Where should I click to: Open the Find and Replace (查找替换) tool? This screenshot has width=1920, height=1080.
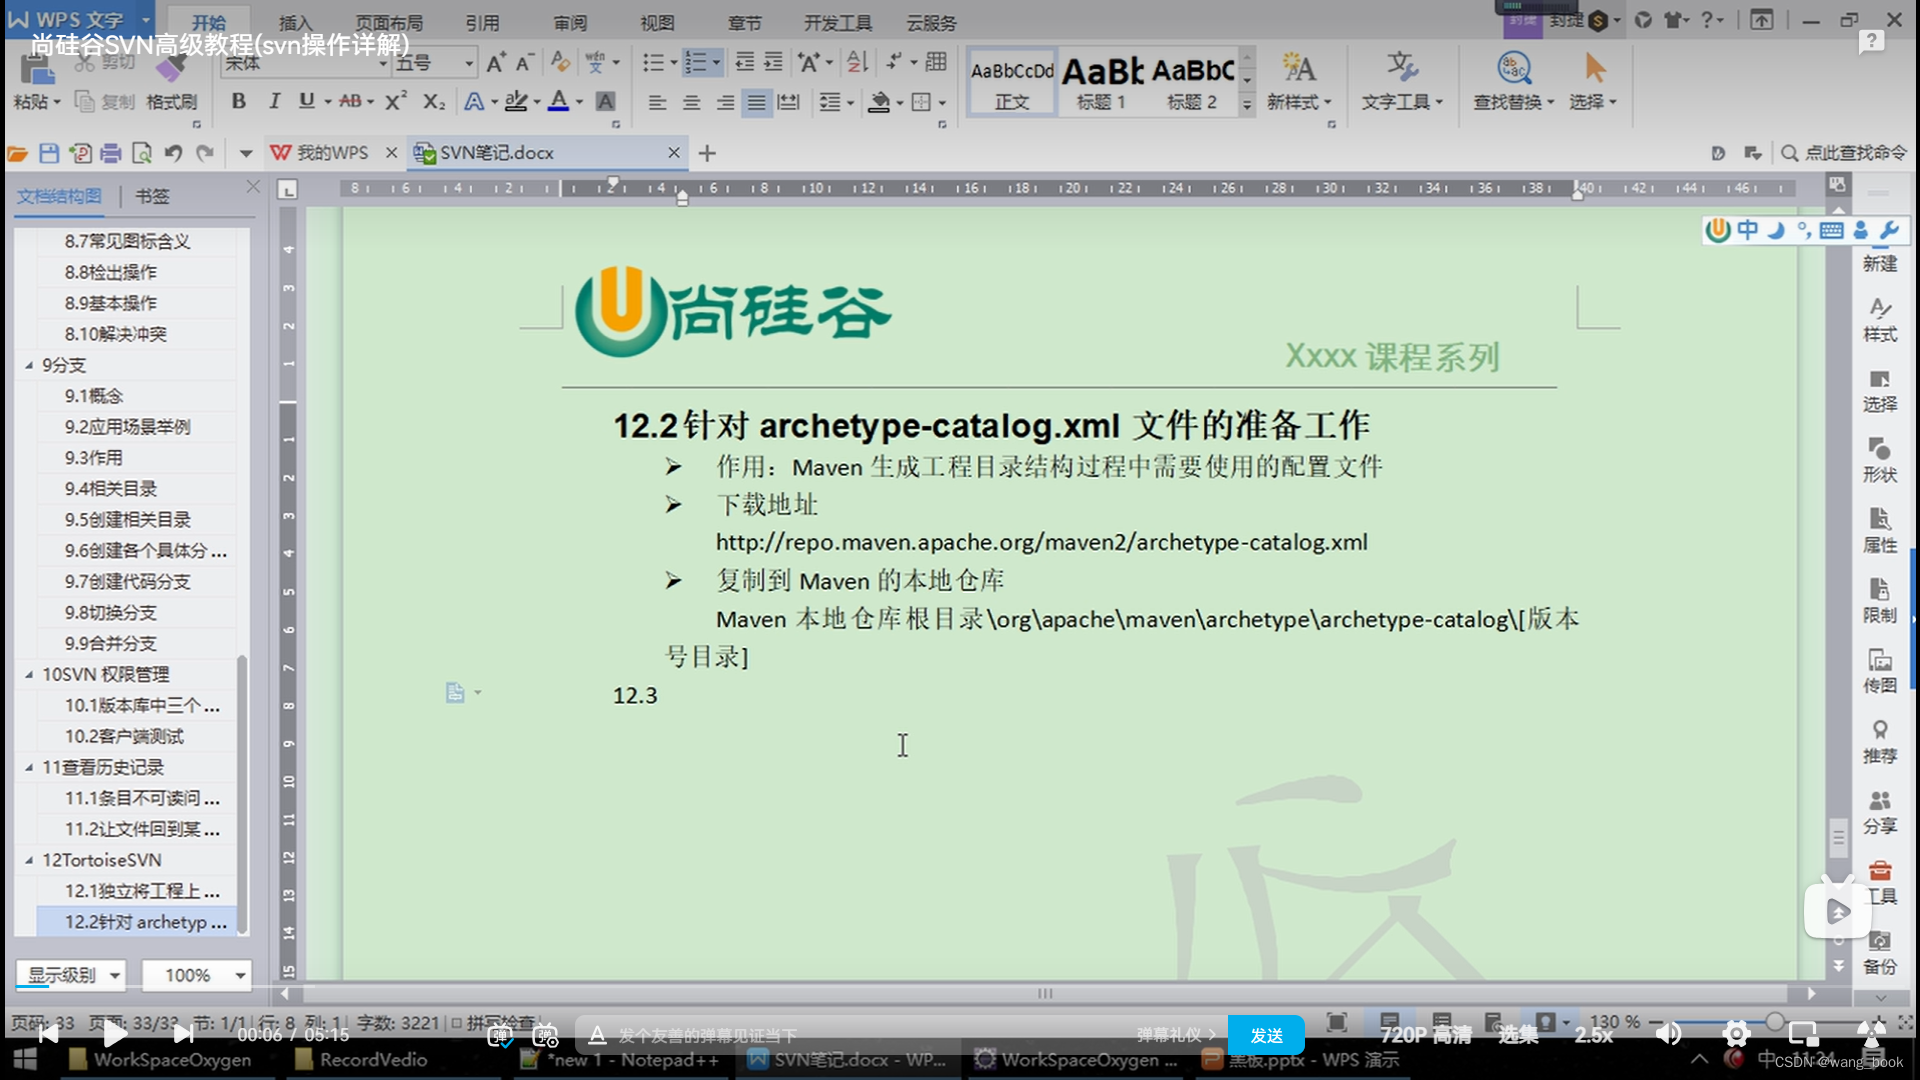1513,80
